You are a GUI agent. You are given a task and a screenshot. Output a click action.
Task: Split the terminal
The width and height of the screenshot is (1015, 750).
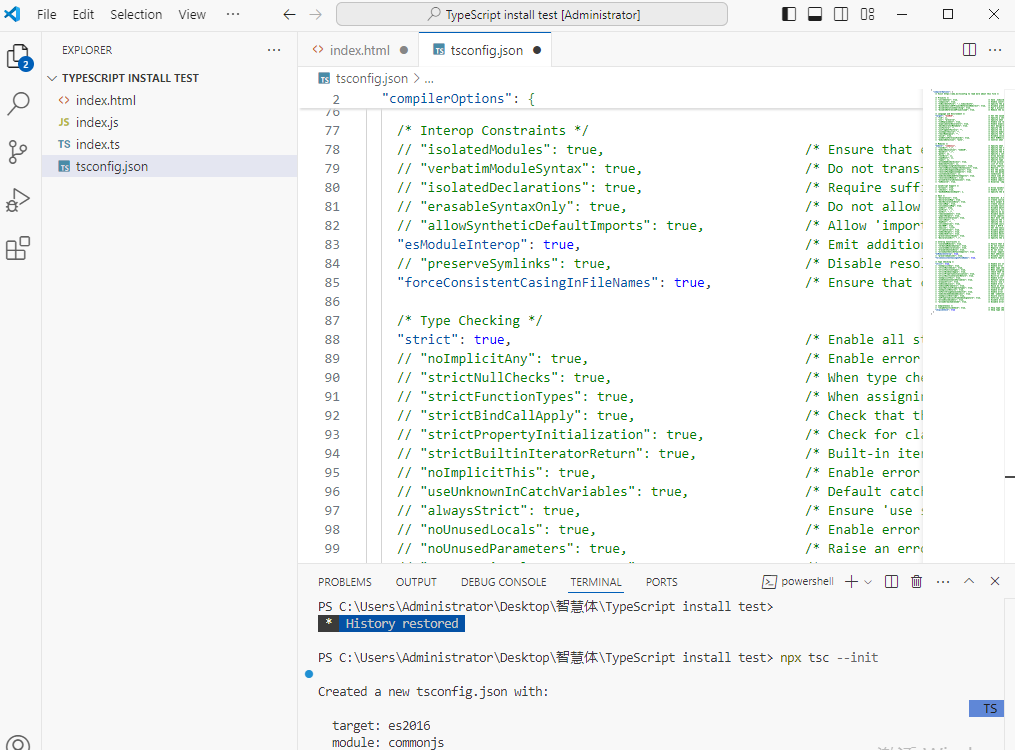(891, 582)
